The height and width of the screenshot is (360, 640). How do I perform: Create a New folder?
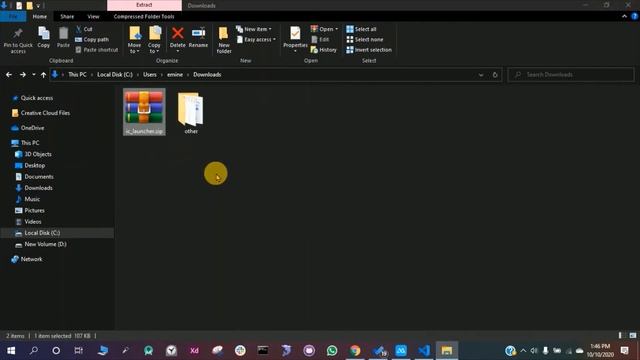click(x=224, y=40)
